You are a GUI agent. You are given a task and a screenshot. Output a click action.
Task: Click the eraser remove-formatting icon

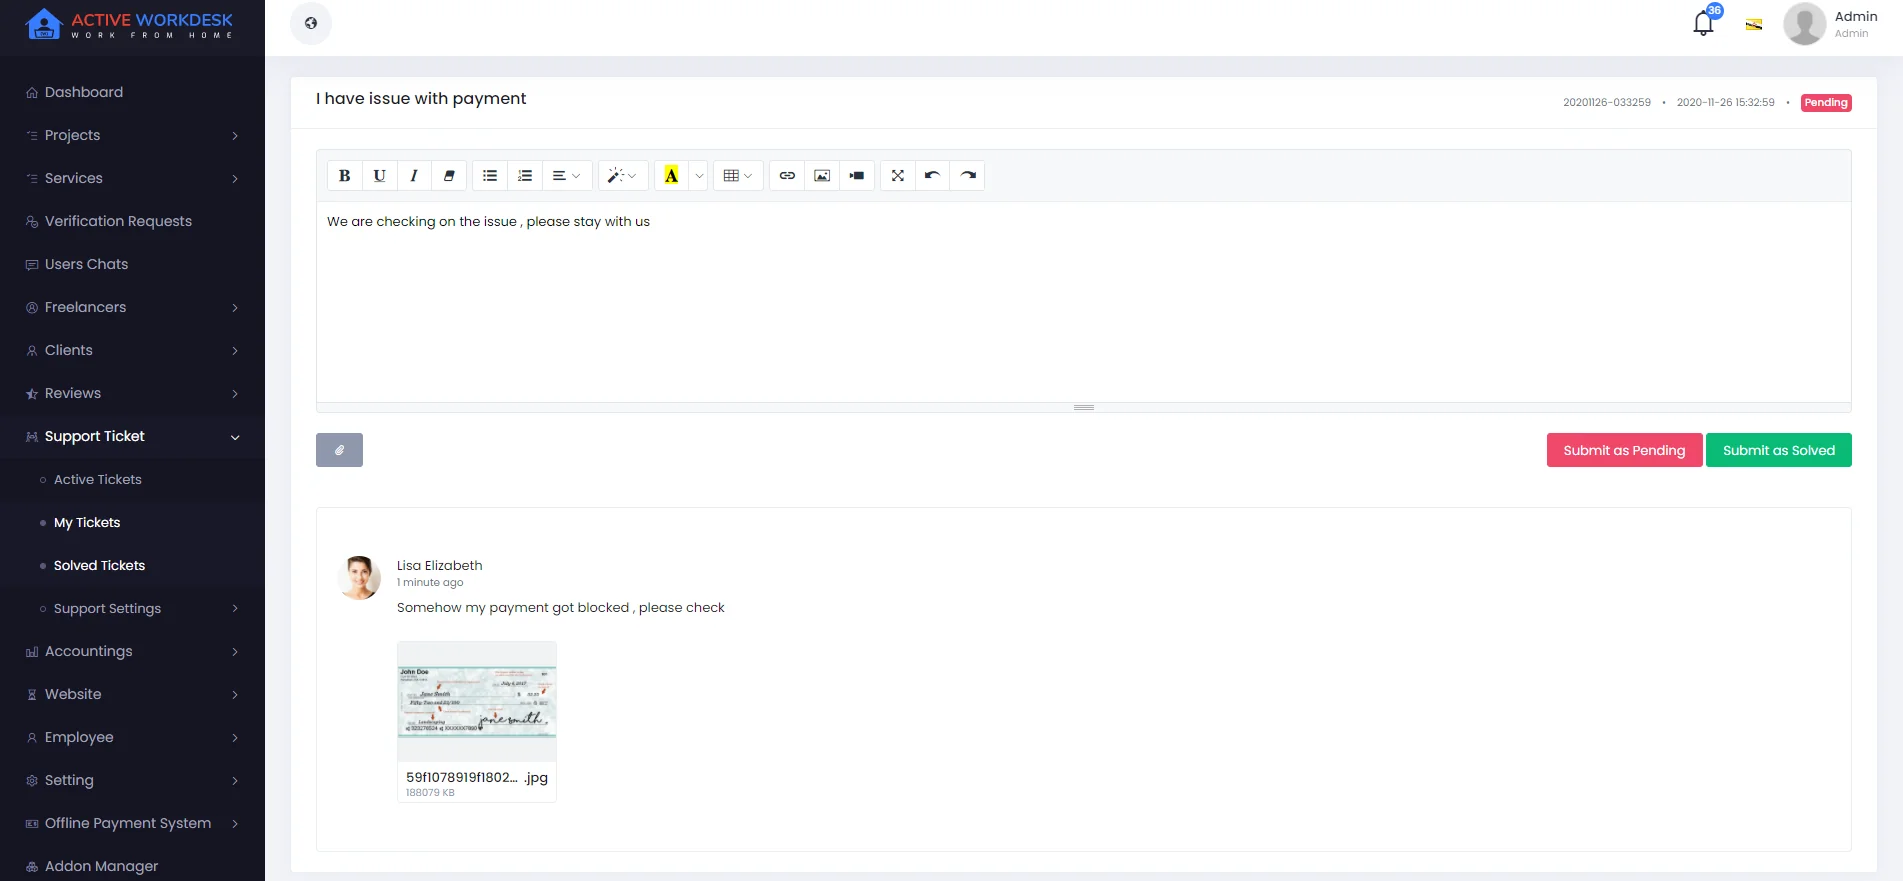tap(449, 176)
